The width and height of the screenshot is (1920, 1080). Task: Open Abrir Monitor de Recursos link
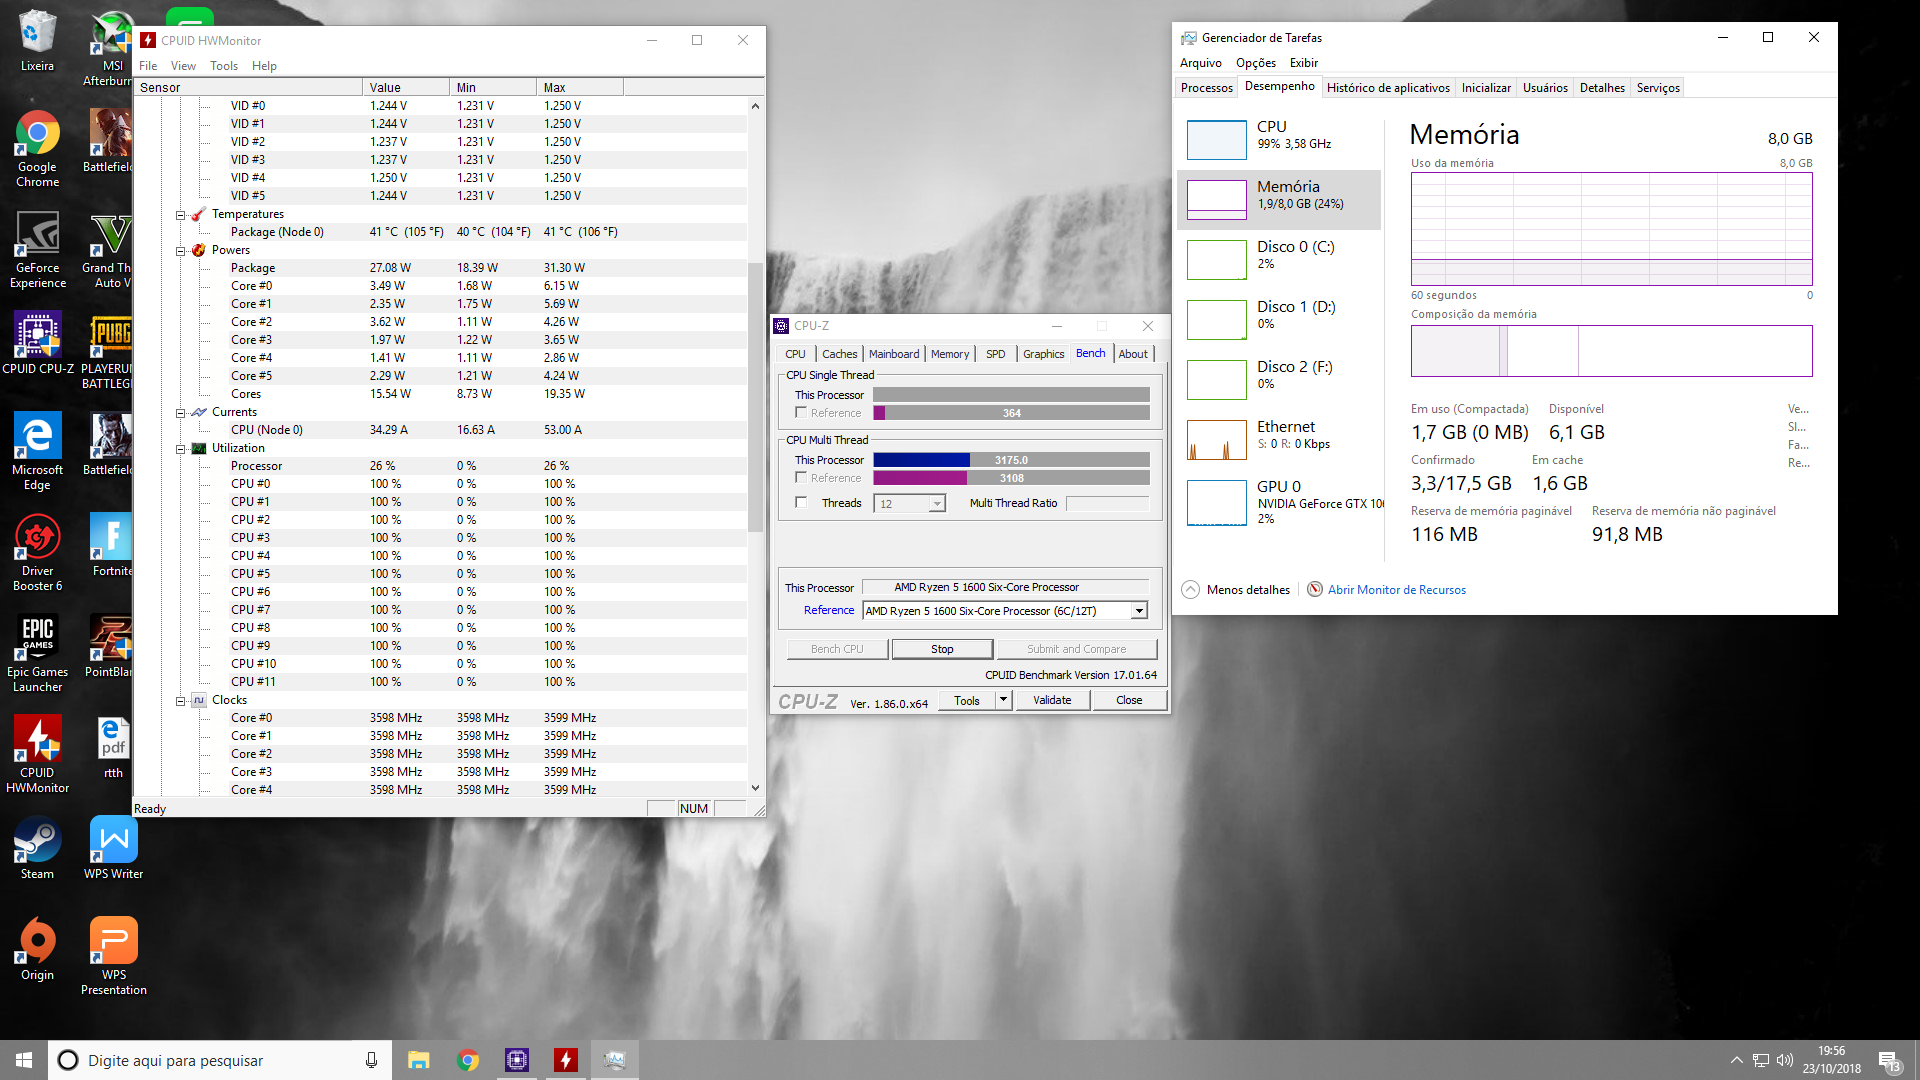1396,590
